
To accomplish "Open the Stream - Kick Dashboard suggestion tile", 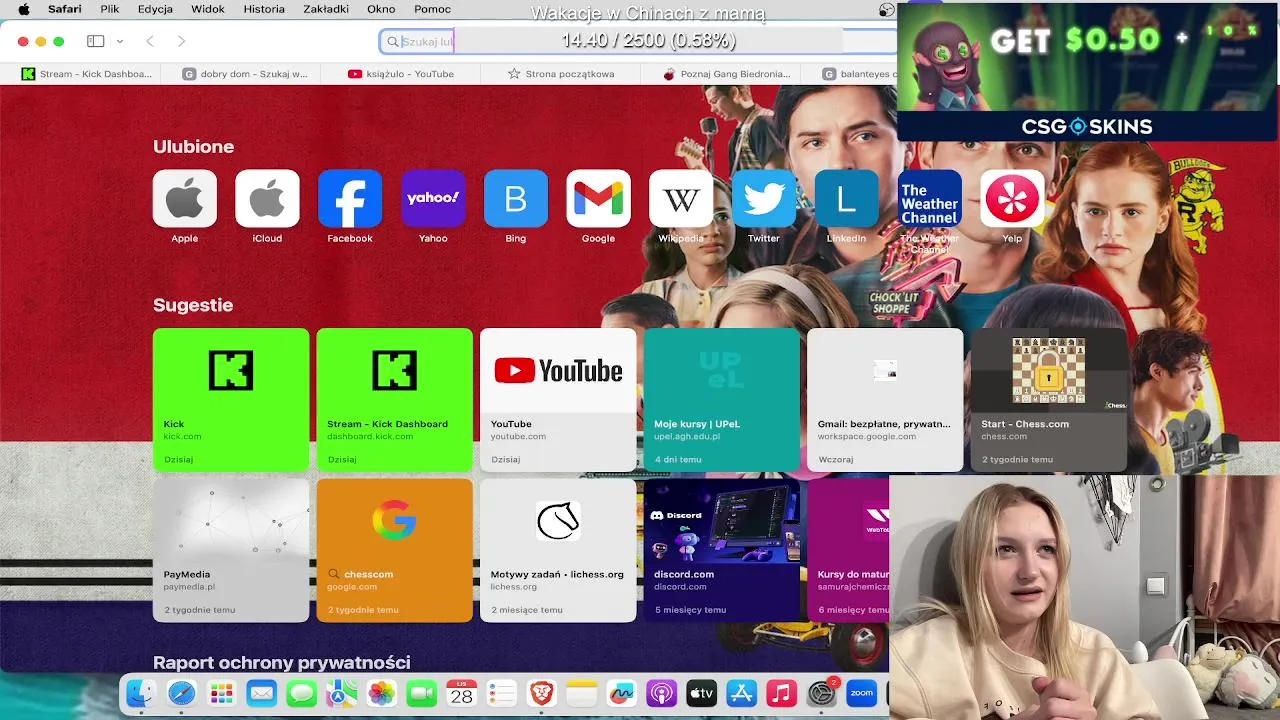I will point(394,399).
